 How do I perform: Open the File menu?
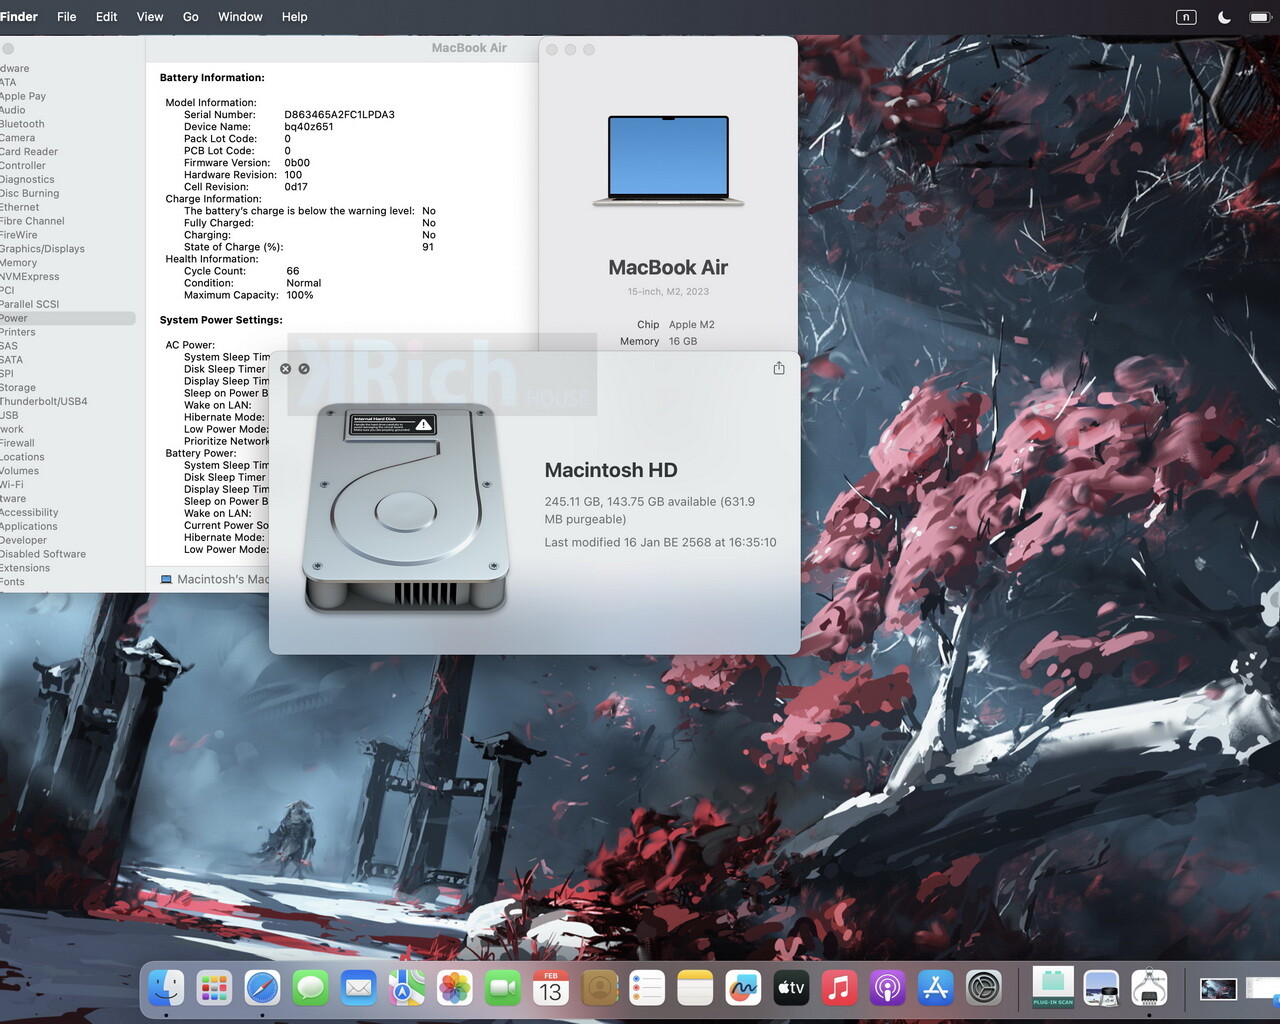tap(67, 17)
